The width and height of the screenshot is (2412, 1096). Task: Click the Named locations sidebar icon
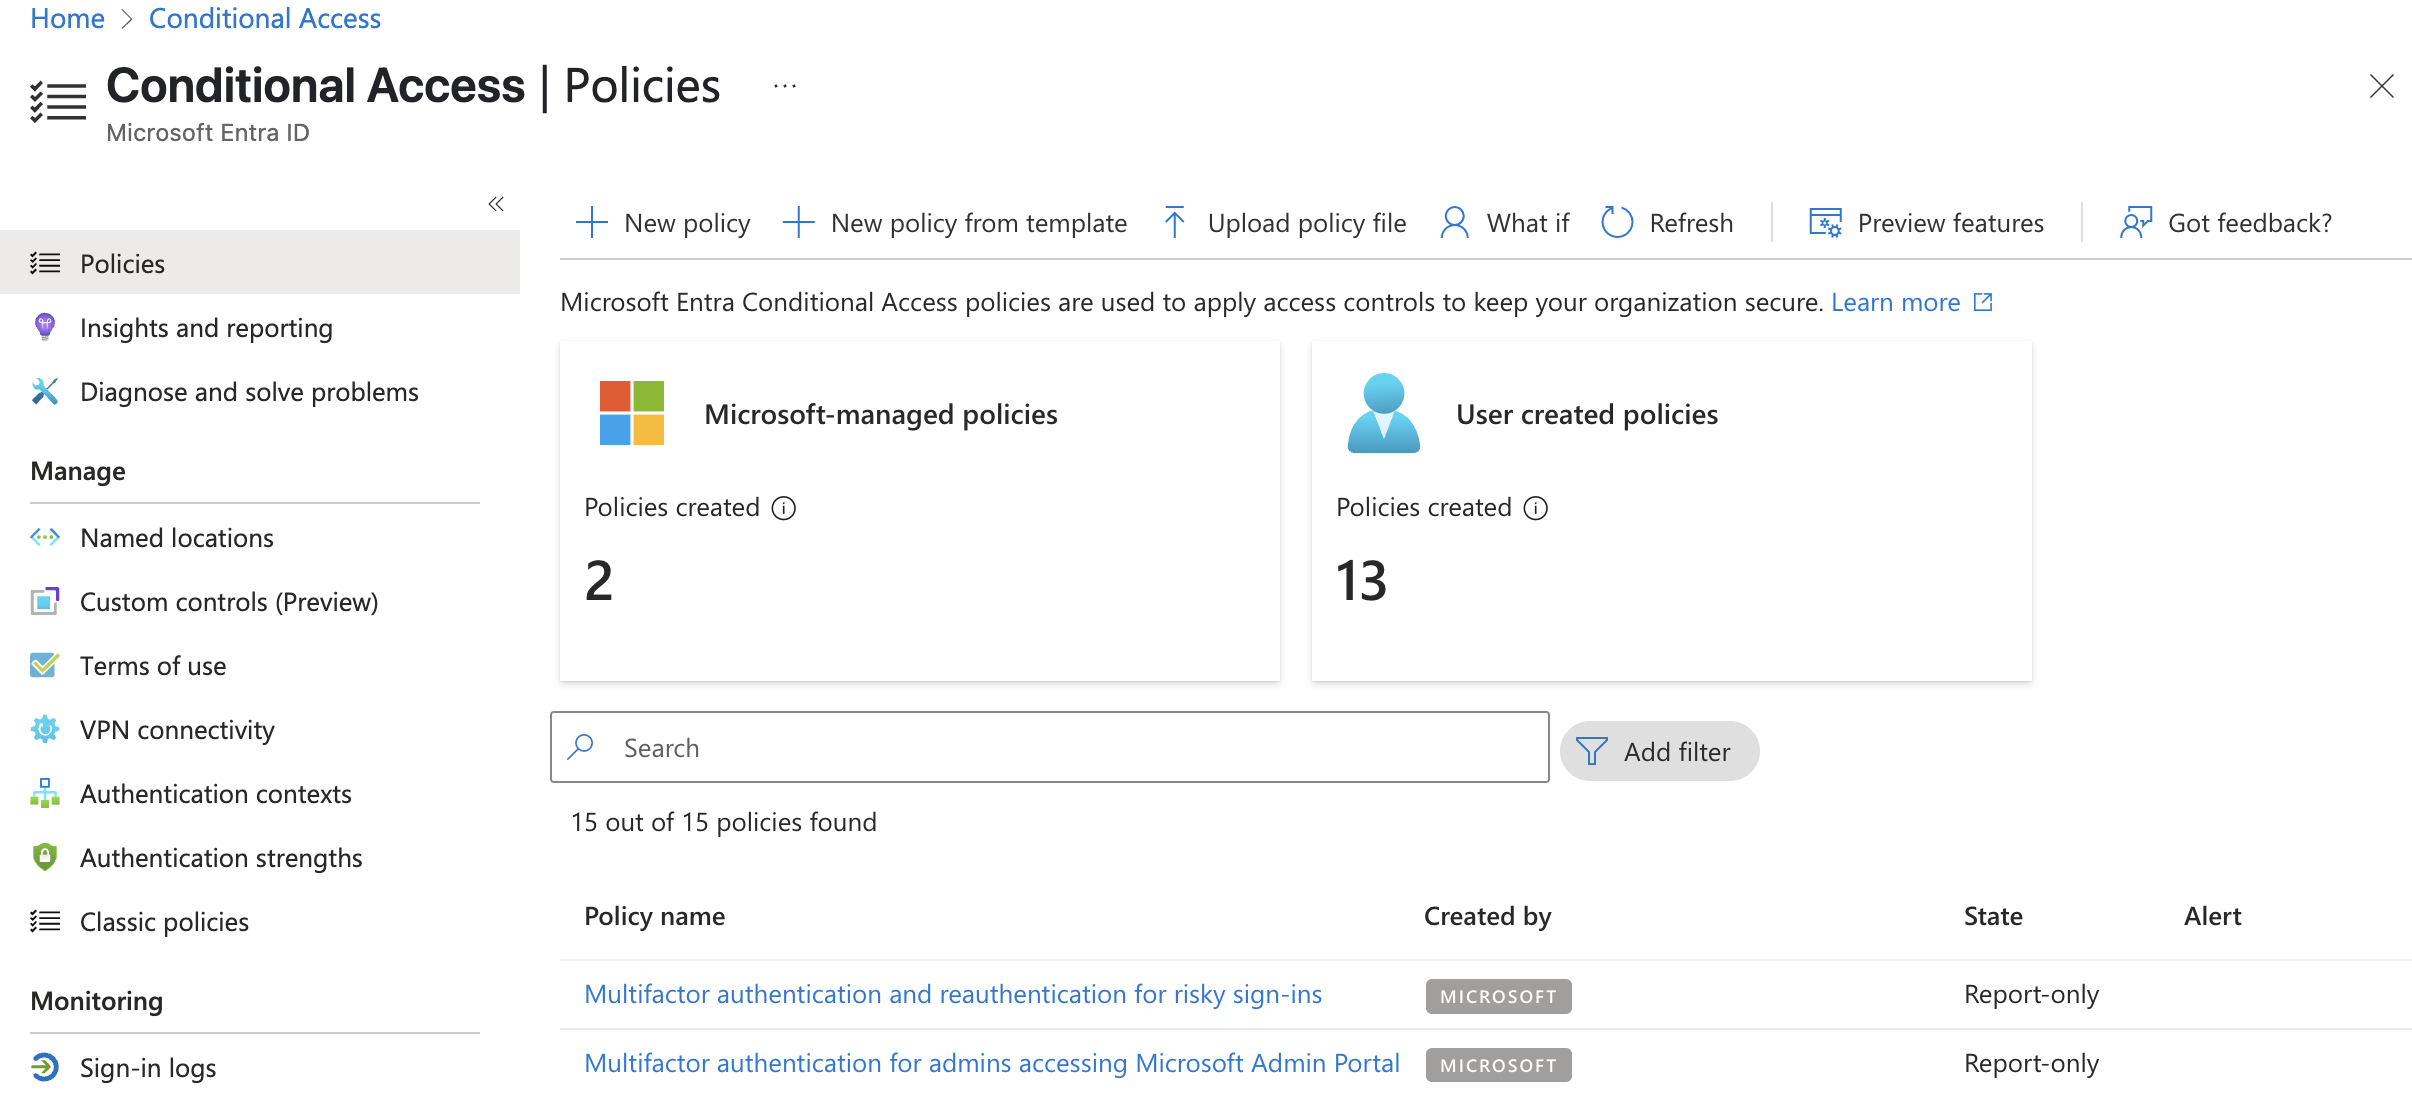[x=45, y=538]
